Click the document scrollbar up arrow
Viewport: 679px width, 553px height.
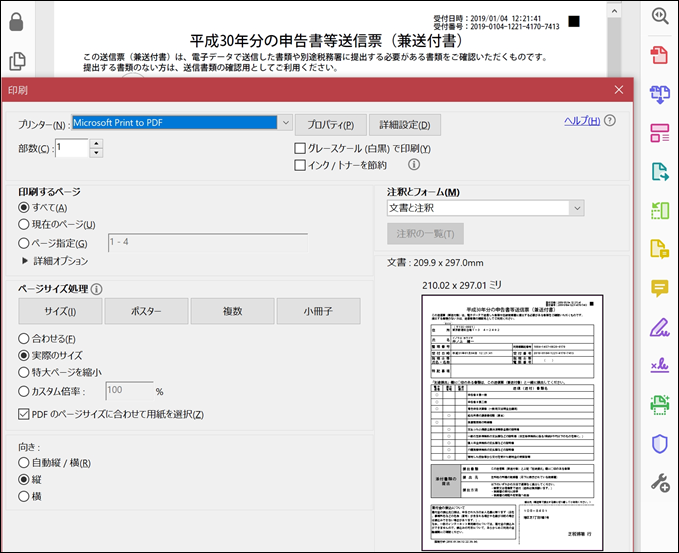[614, 12]
